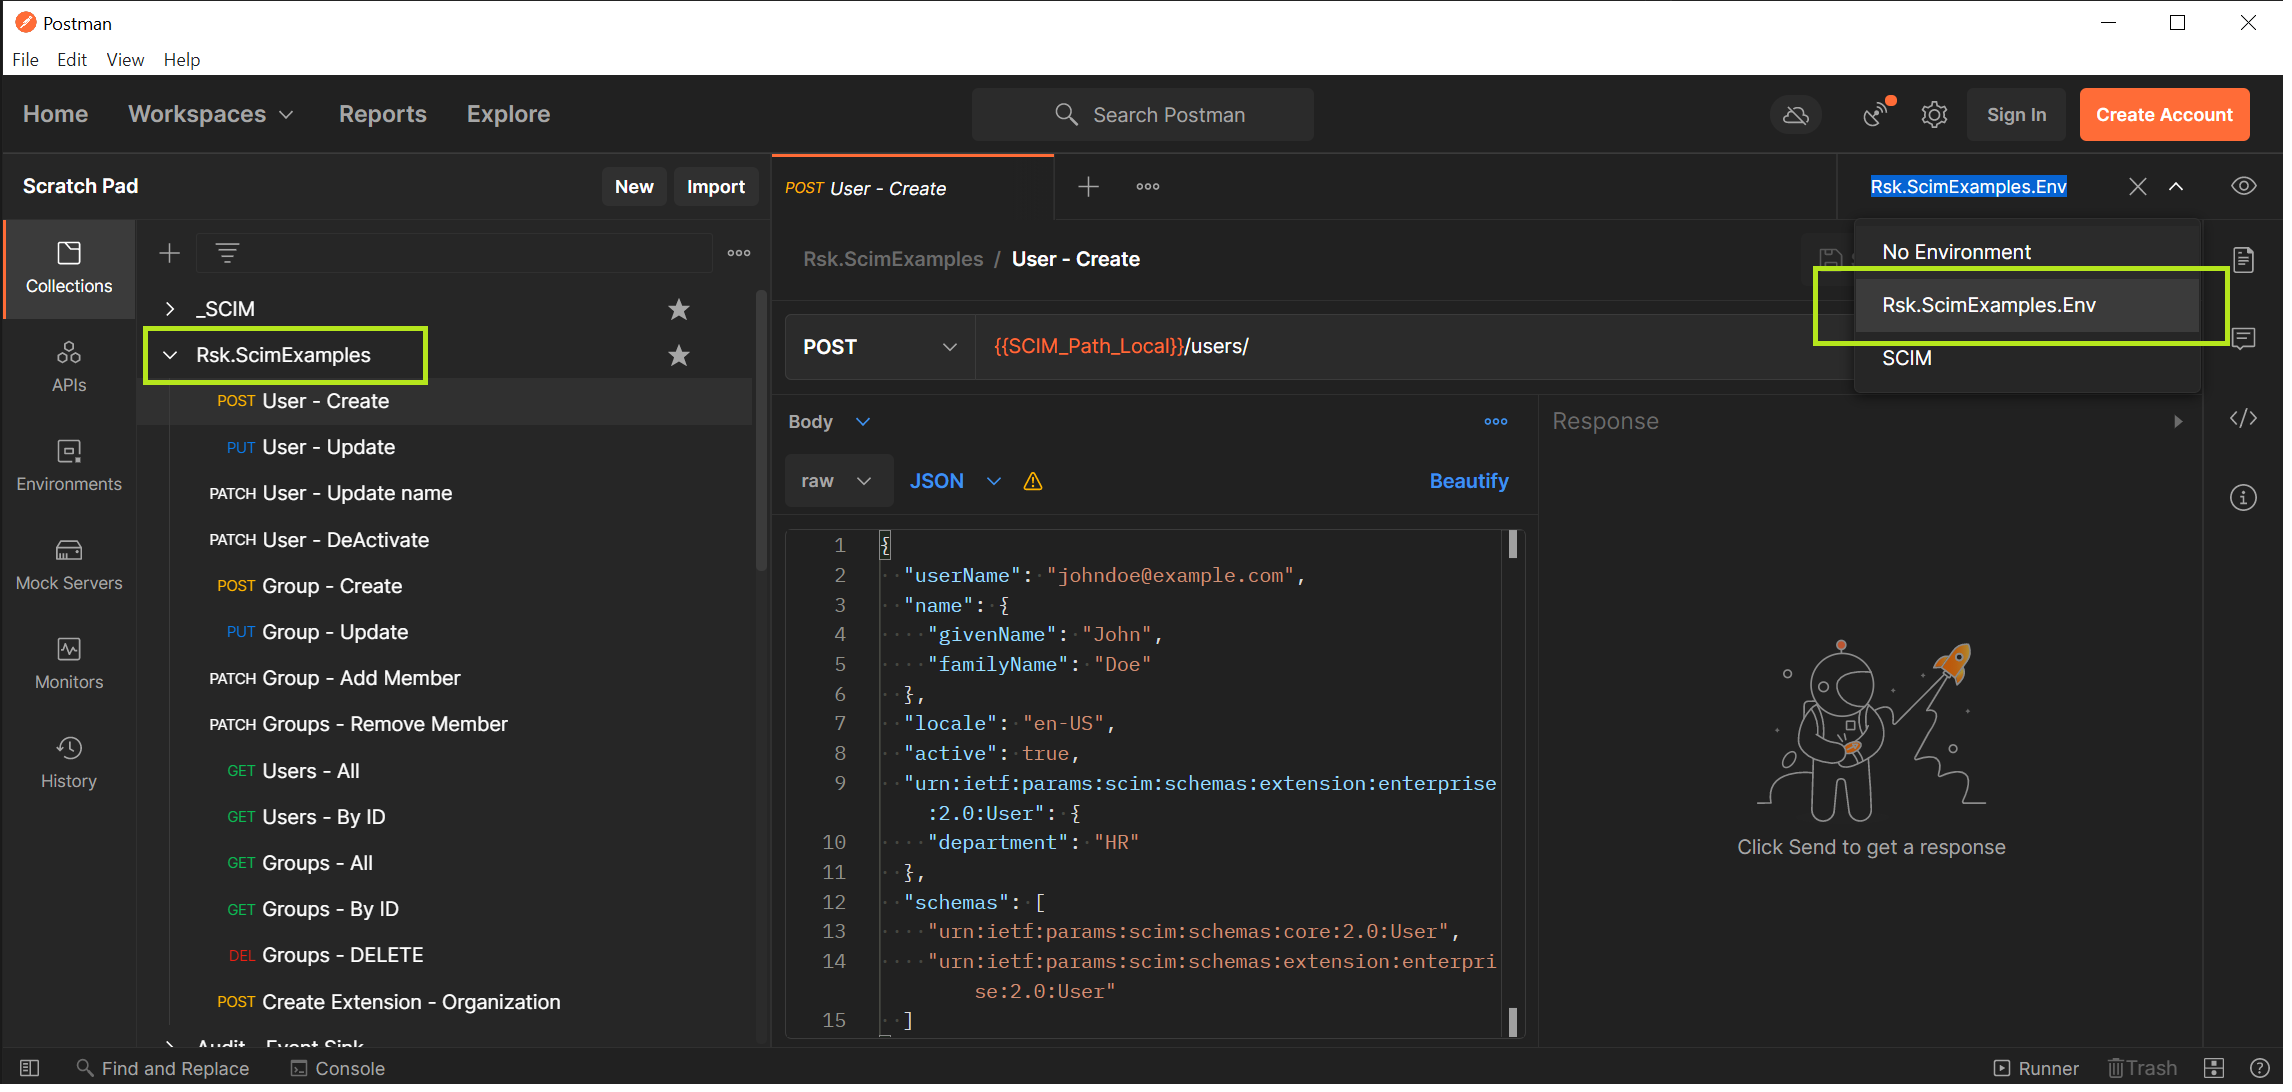2292x1092 pixels.
Task: Open the JSON format dropdown
Action: tap(955, 482)
